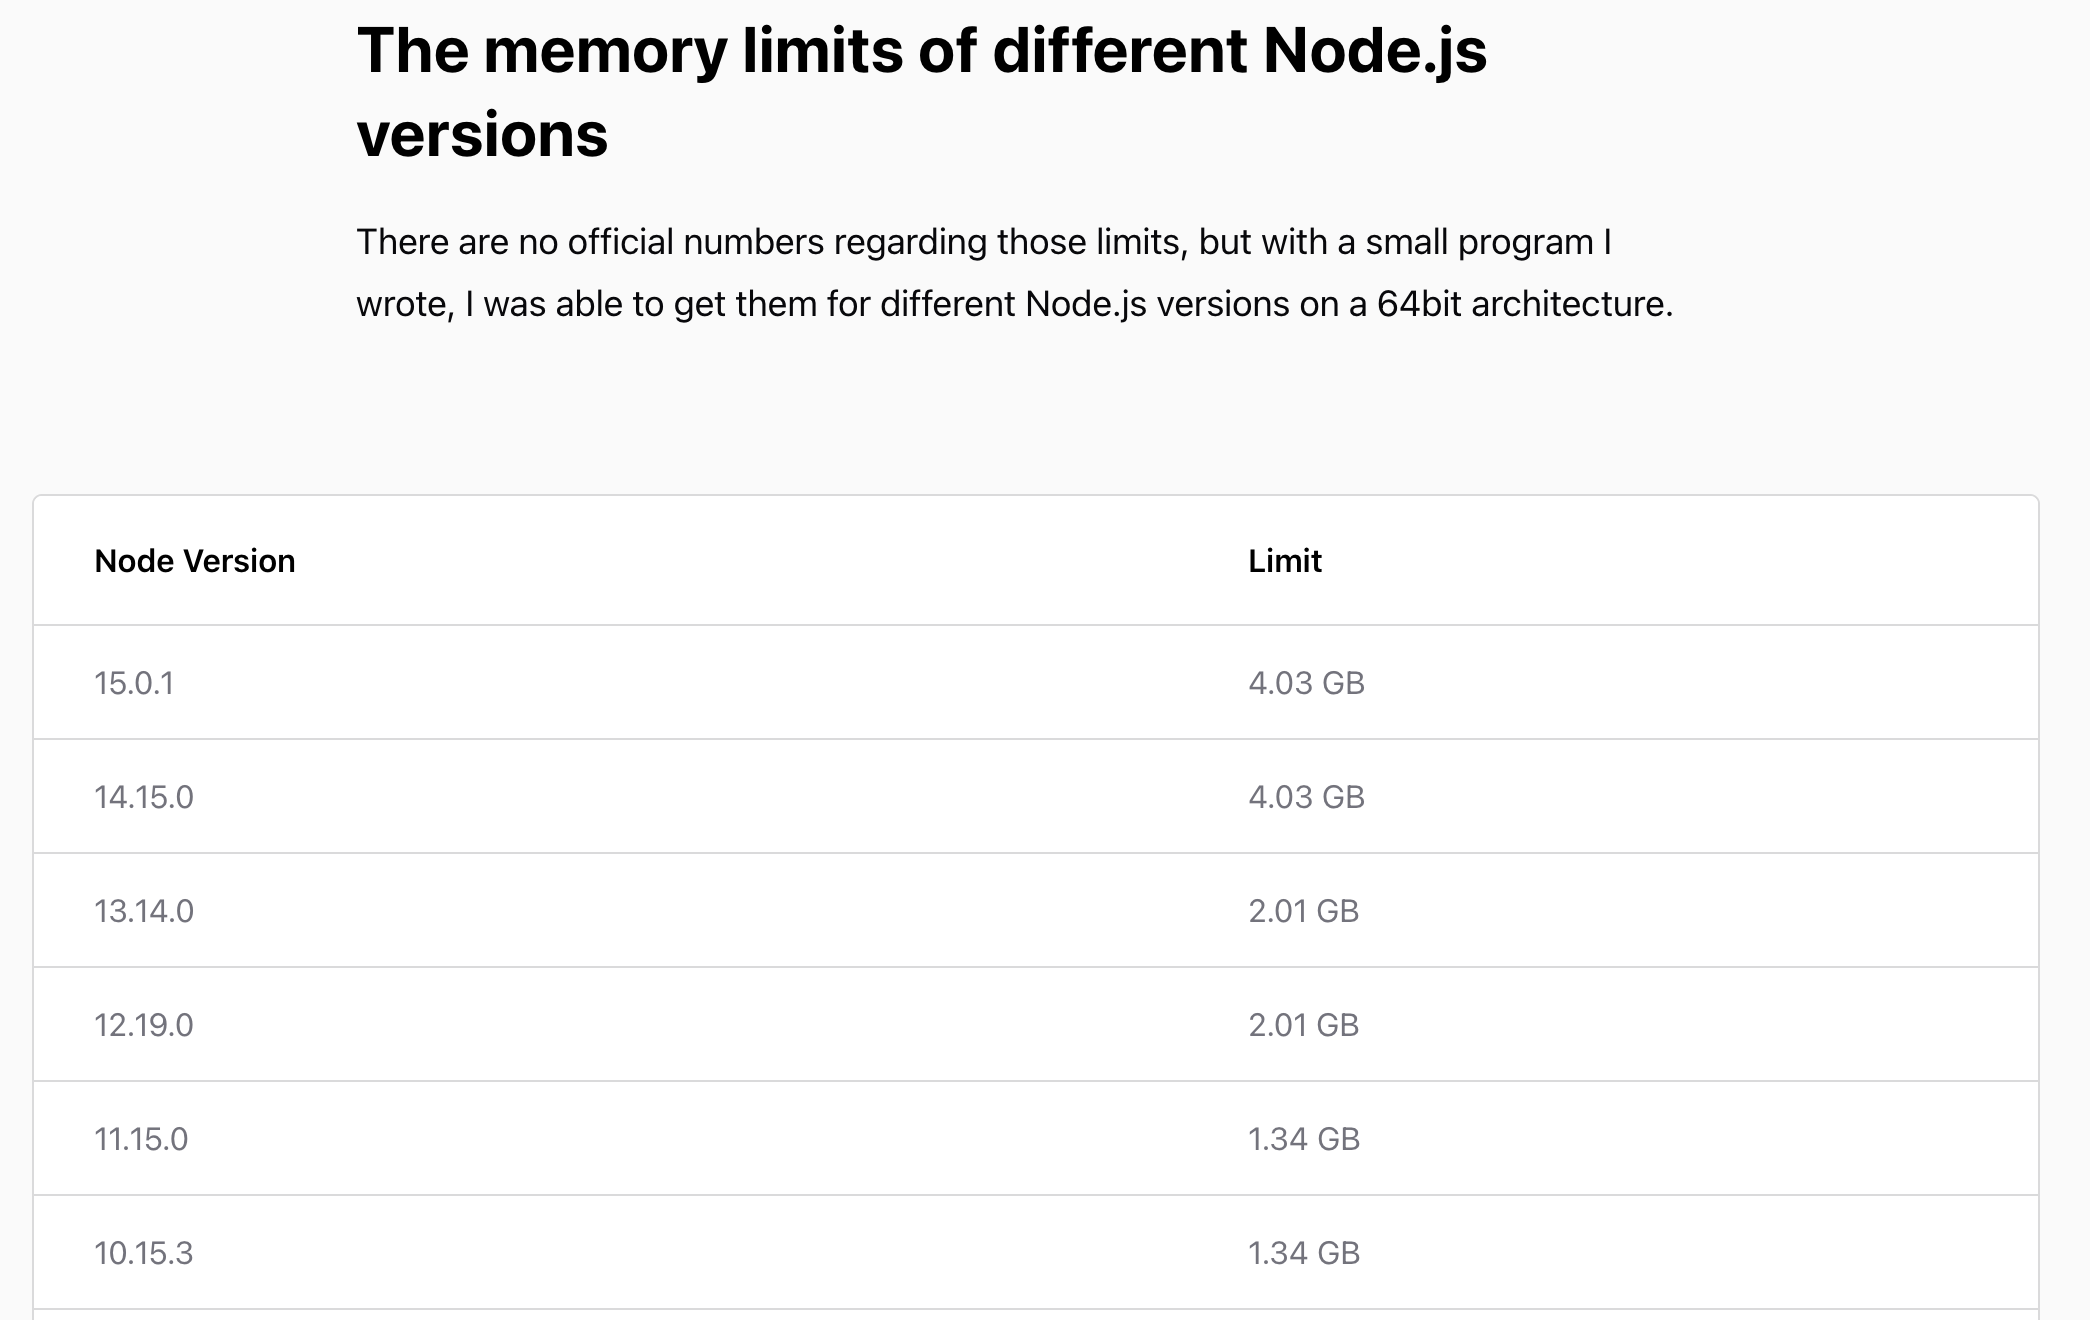The image size is (2090, 1320).
Task: Click the 2.01 GB limit for 12.19.0
Action: tap(1304, 1025)
